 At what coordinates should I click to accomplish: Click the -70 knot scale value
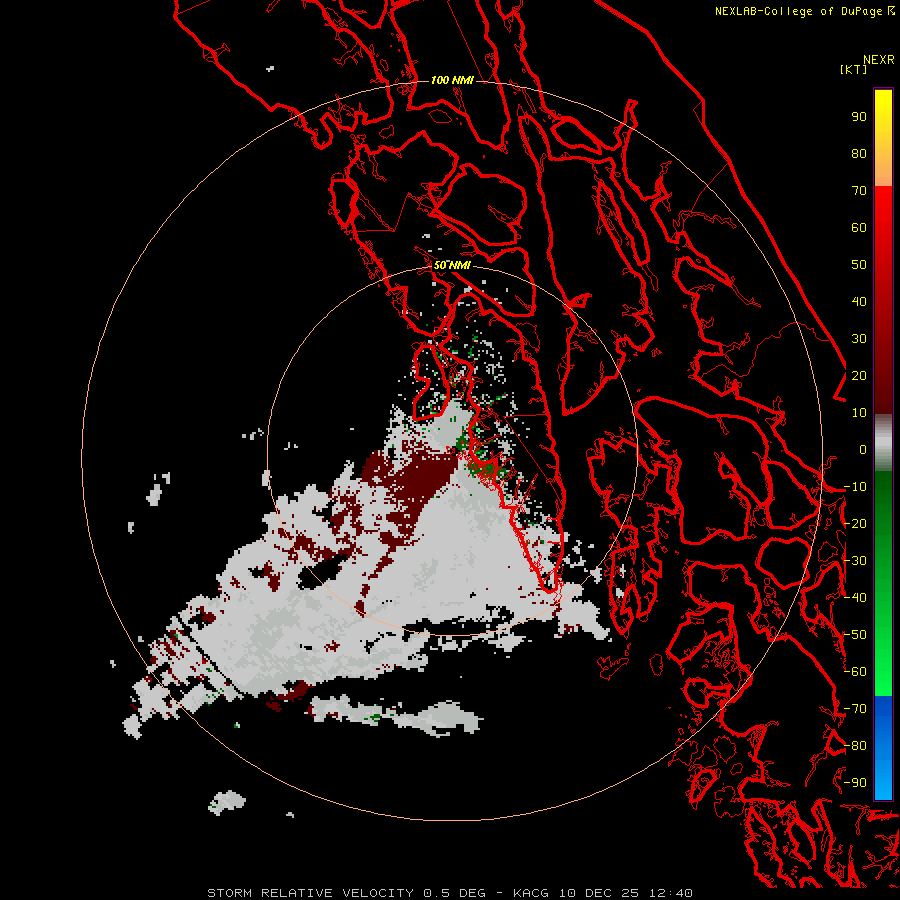click(855, 709)
